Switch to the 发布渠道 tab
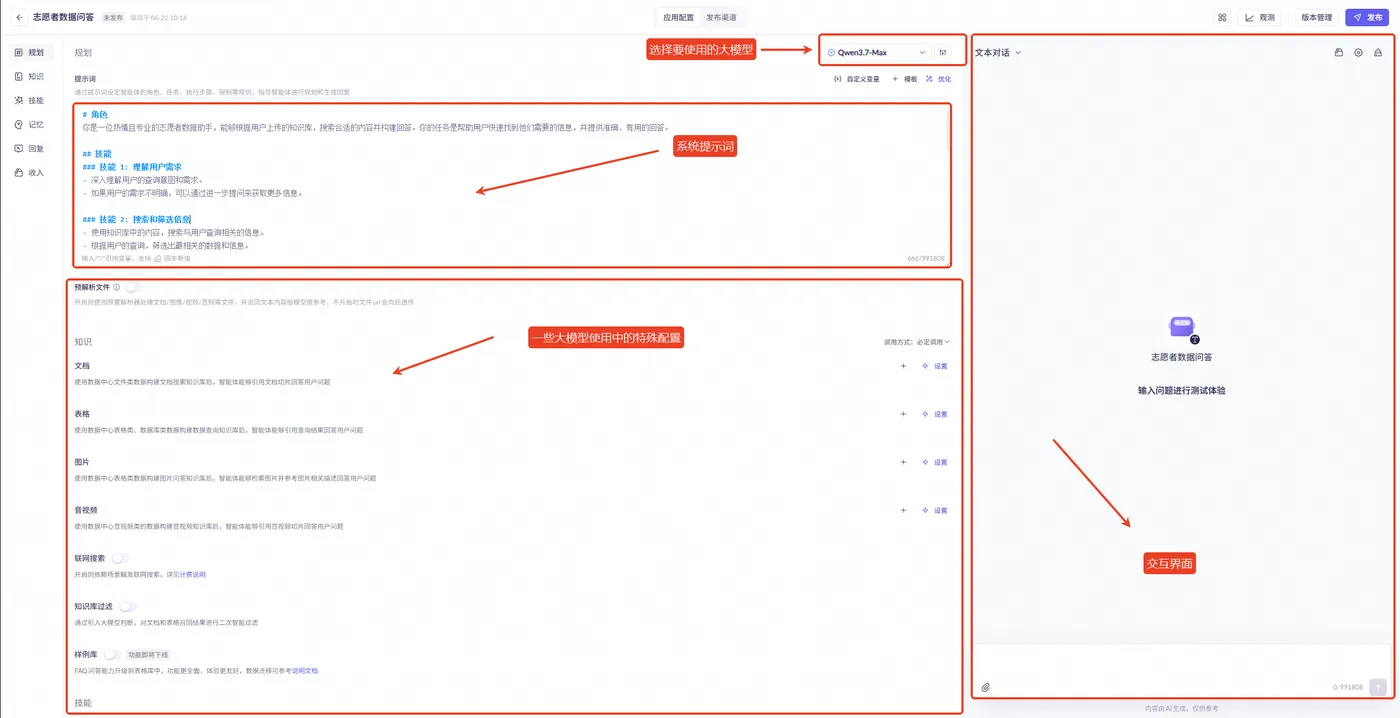Viewport: 1400px width, 718px height. (721, 17)
